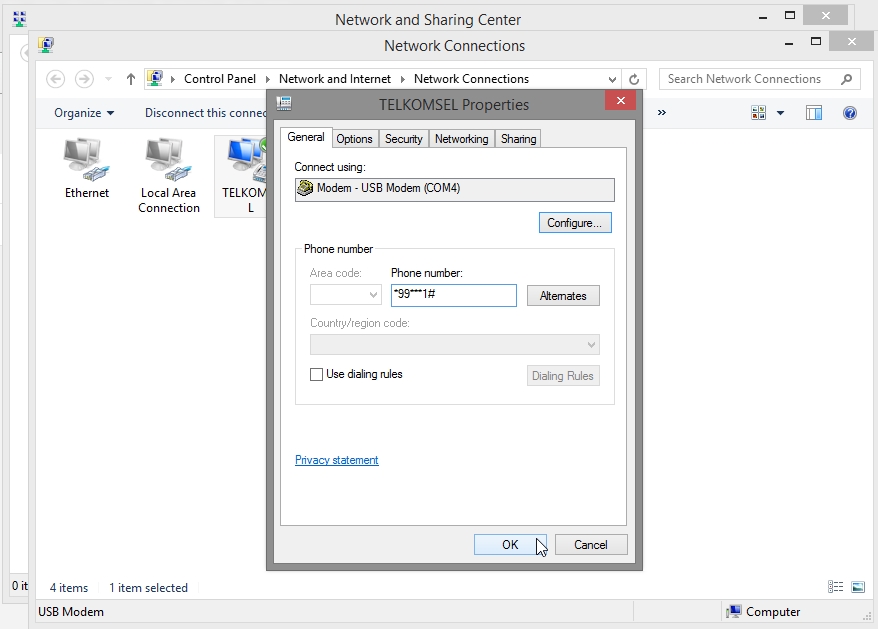Expand the Area code dropdown

(x=373, y=295)
